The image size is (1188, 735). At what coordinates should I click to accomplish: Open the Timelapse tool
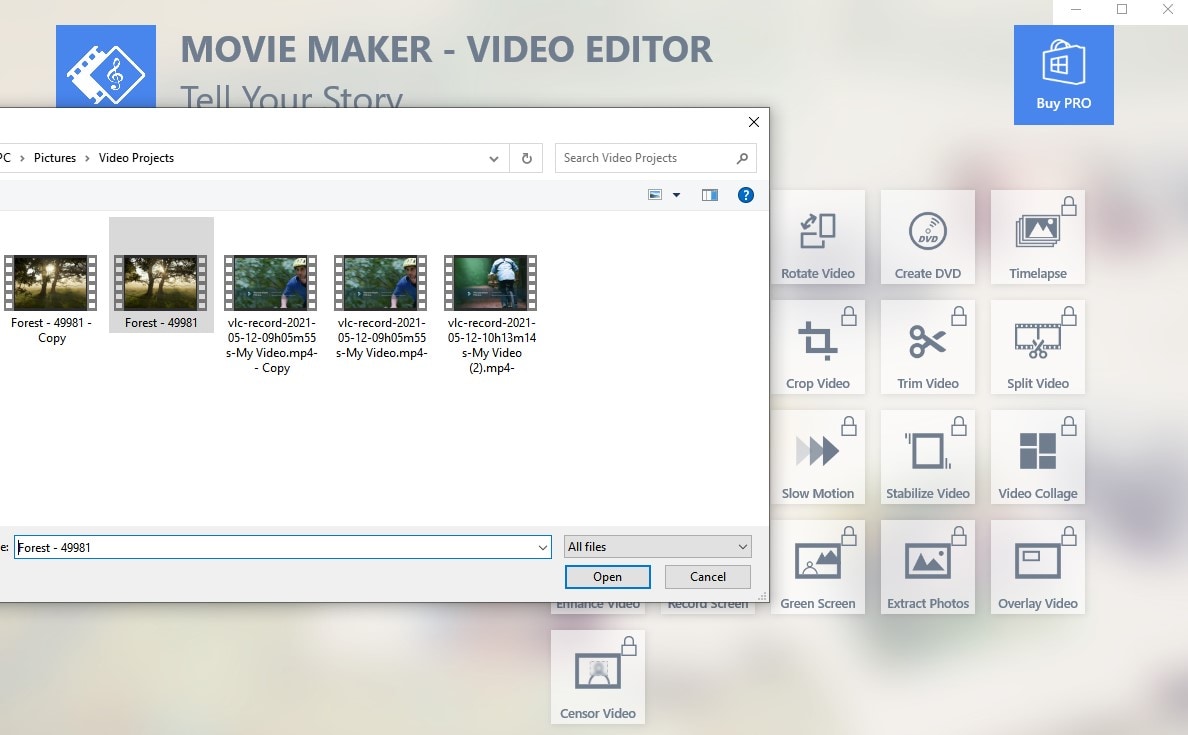click(x=1037, y=237)
